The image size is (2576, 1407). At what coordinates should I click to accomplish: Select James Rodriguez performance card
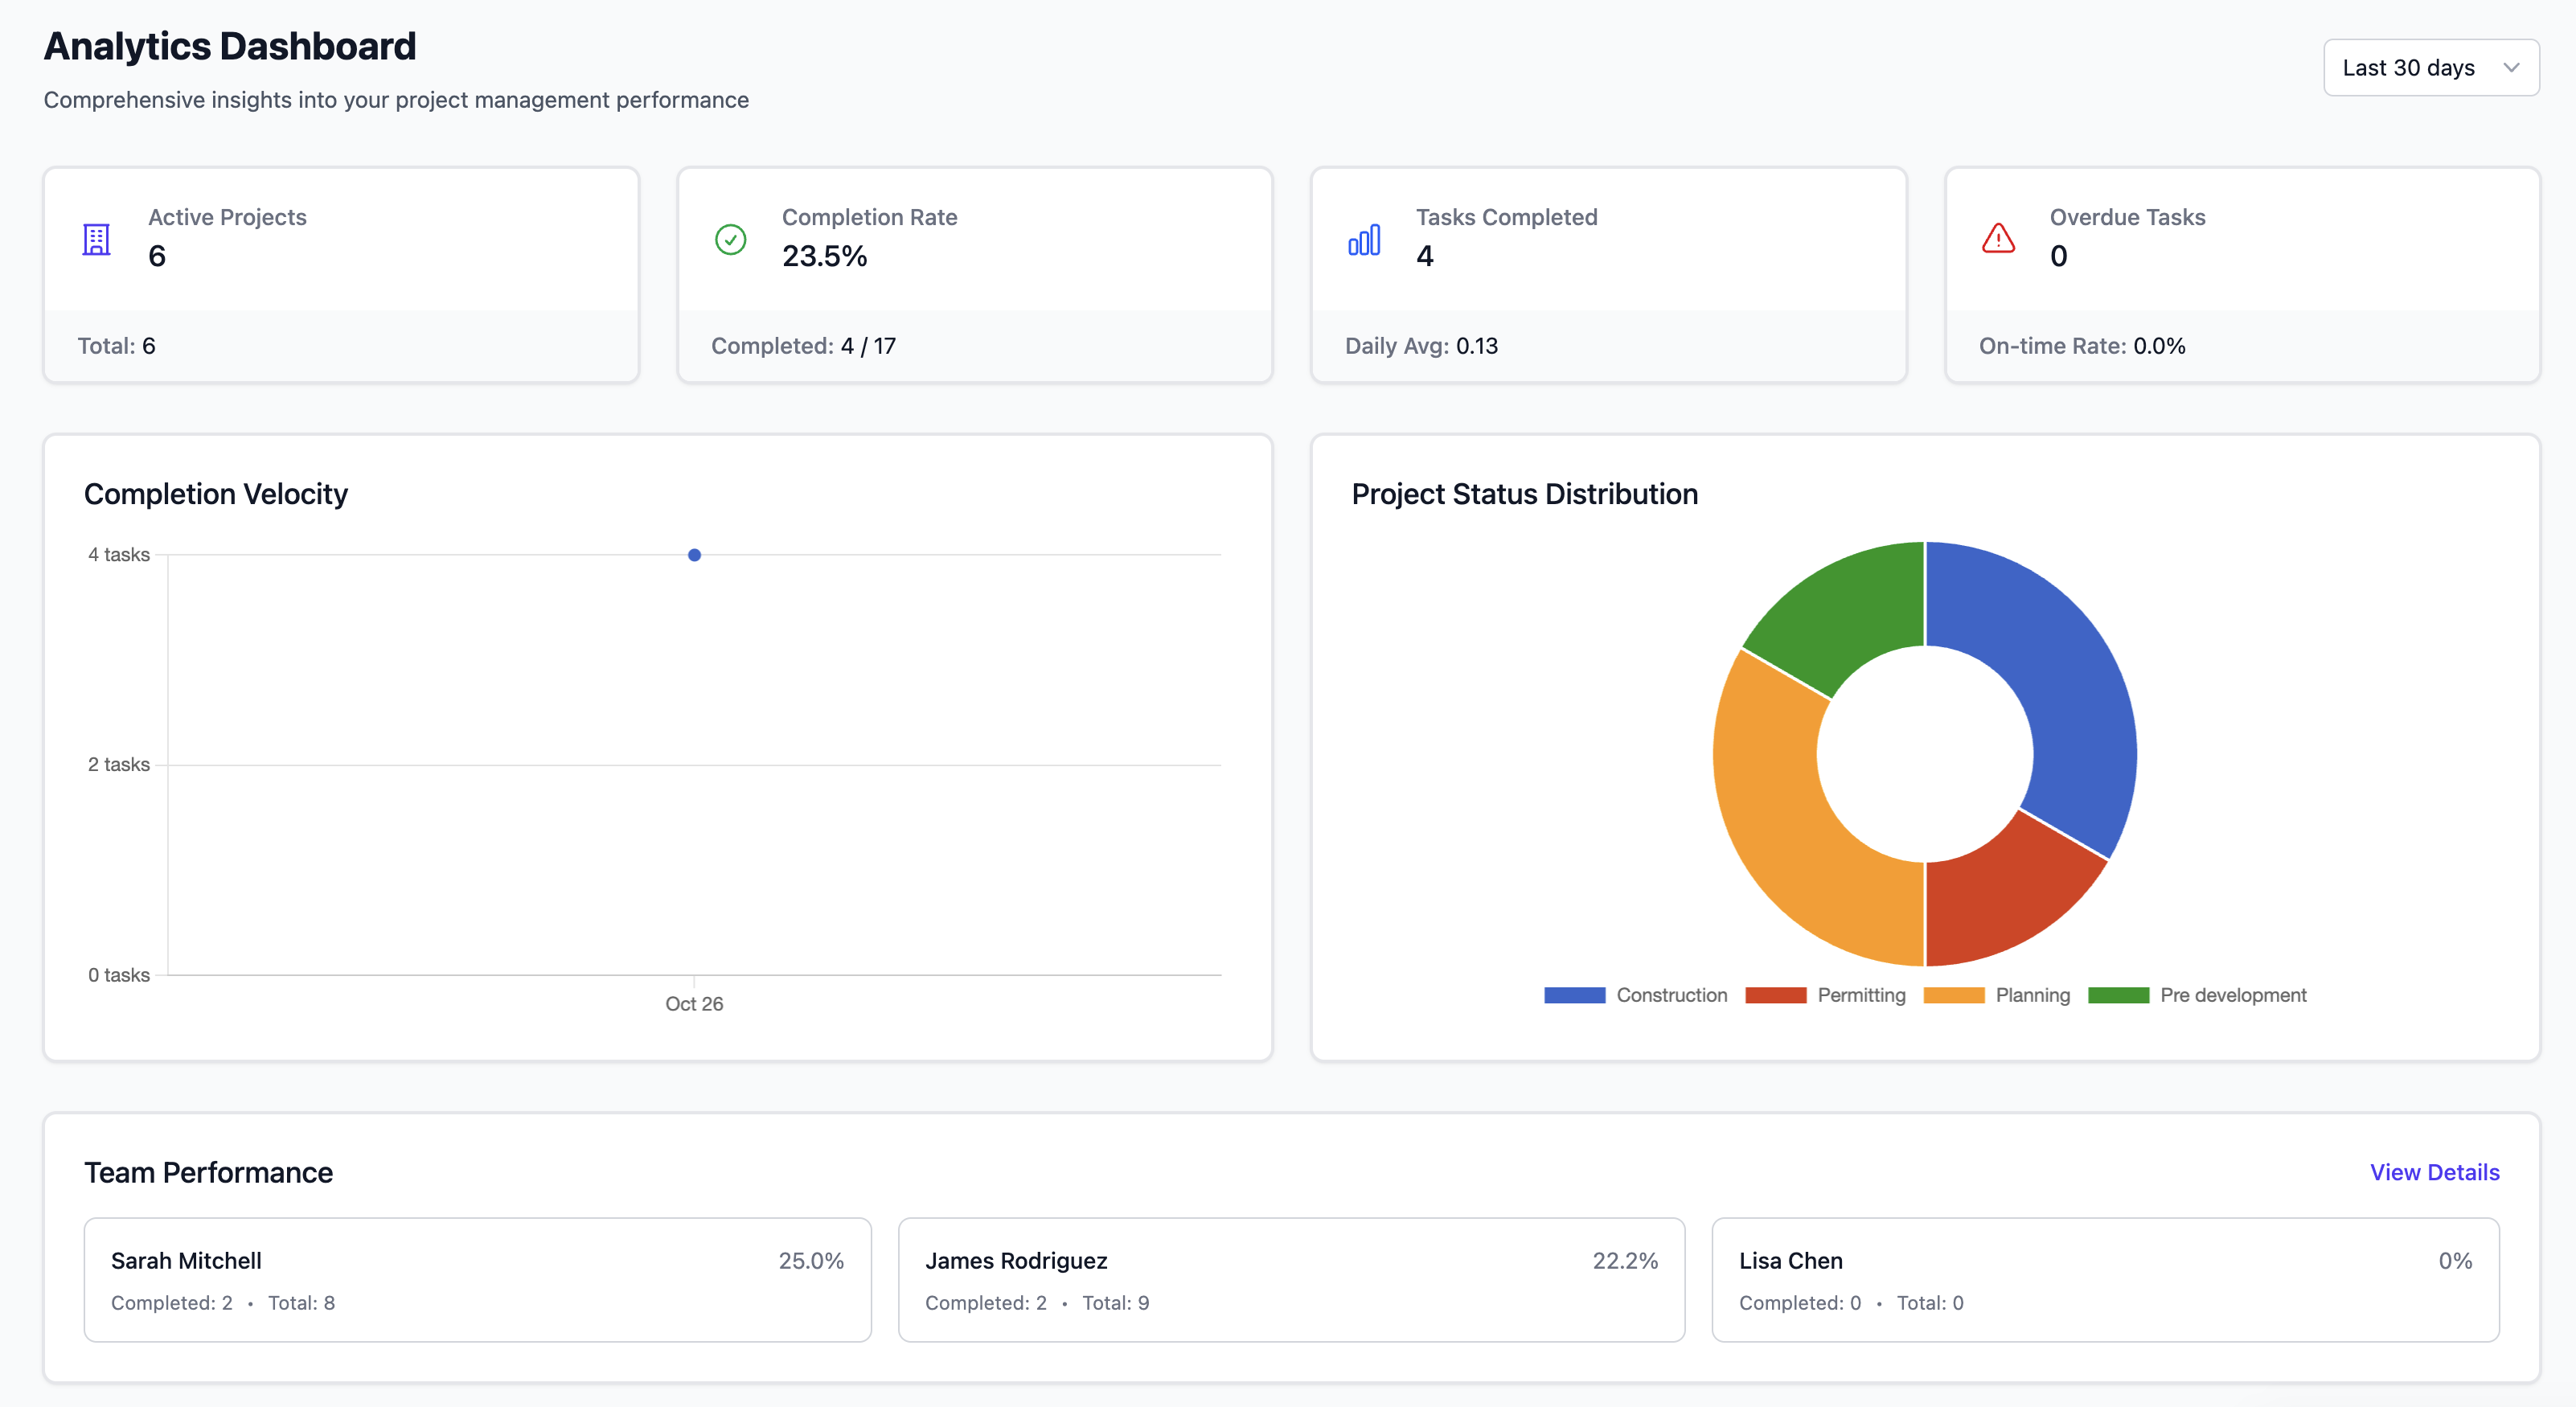pyautogui.click(x=1291, y=1279)
